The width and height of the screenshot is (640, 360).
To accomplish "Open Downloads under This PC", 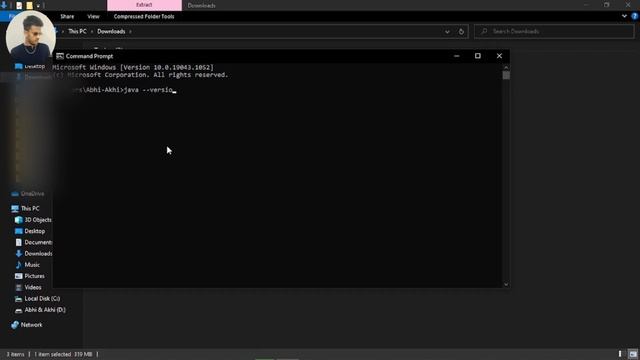I will pos(33,254).
